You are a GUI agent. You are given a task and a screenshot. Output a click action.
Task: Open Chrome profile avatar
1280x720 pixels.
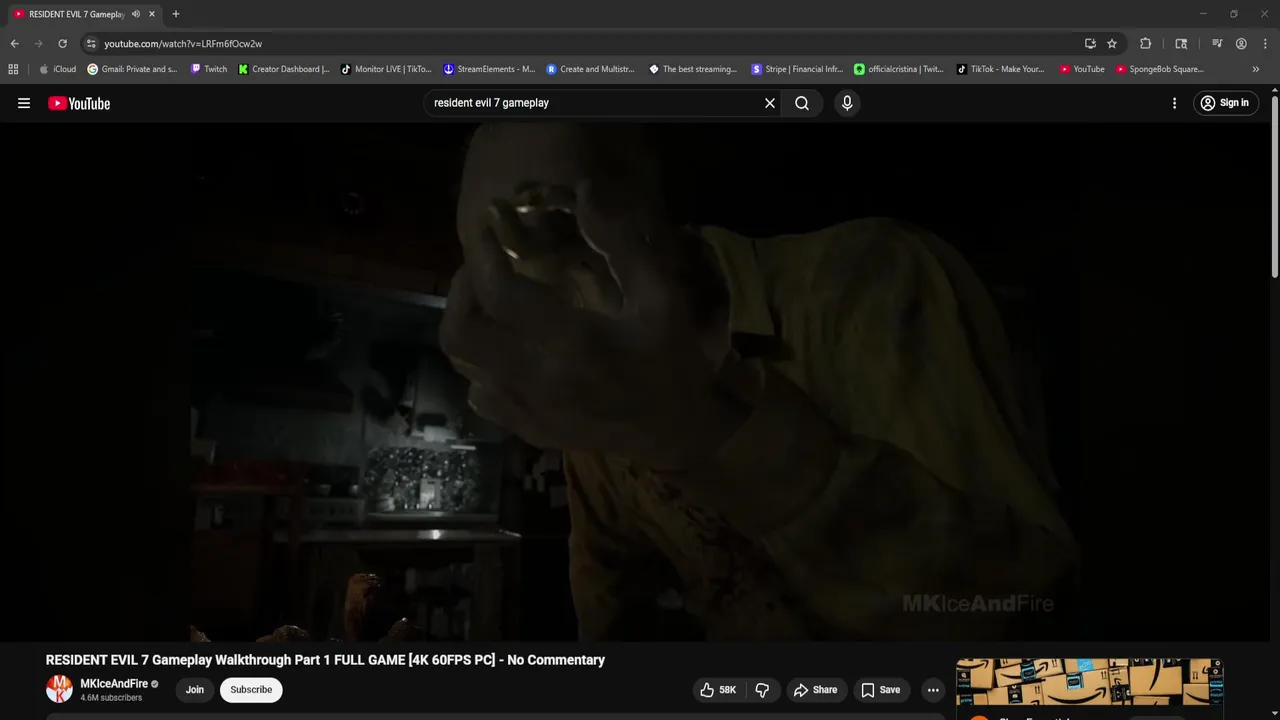[1241, 44]
